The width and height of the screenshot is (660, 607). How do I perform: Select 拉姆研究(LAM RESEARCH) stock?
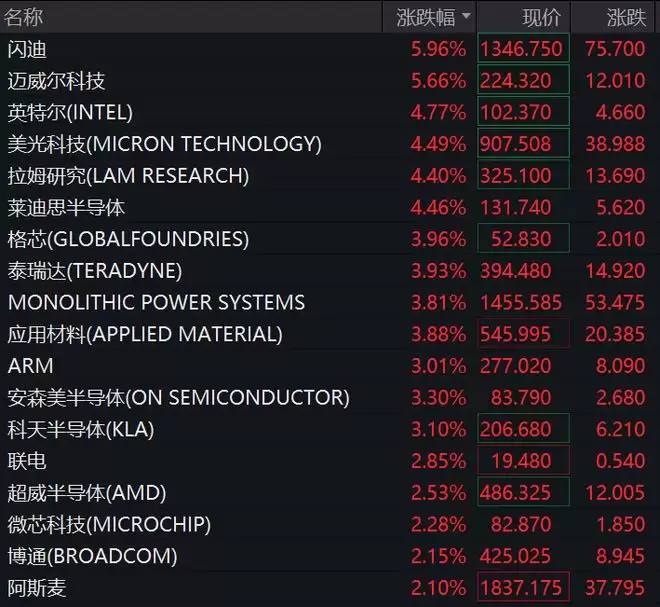point(330,176)
